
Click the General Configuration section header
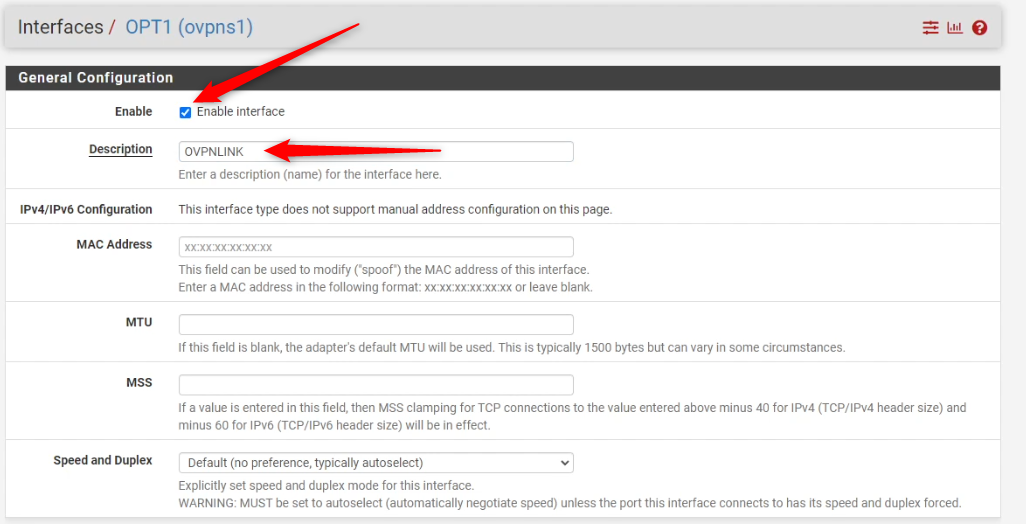[x=96, y=78]
